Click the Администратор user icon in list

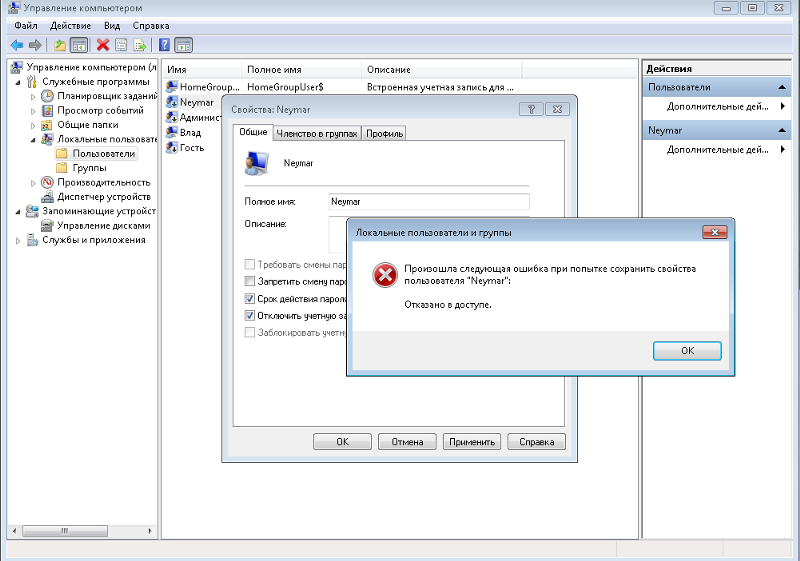tap(172, 117)
